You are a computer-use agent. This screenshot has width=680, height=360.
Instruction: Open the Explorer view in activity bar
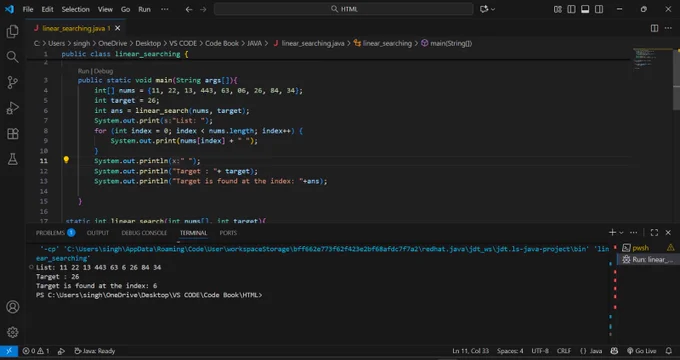tap(13, 31)
